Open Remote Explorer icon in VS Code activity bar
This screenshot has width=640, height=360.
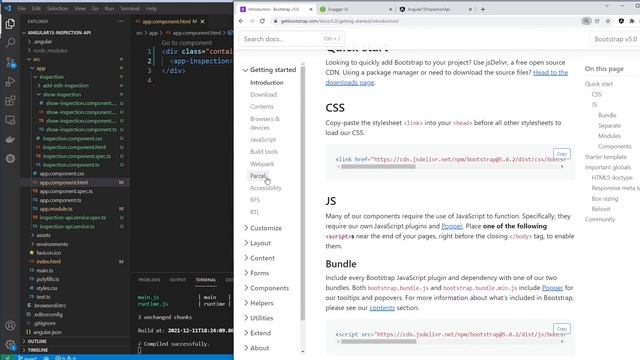(10, 120)
